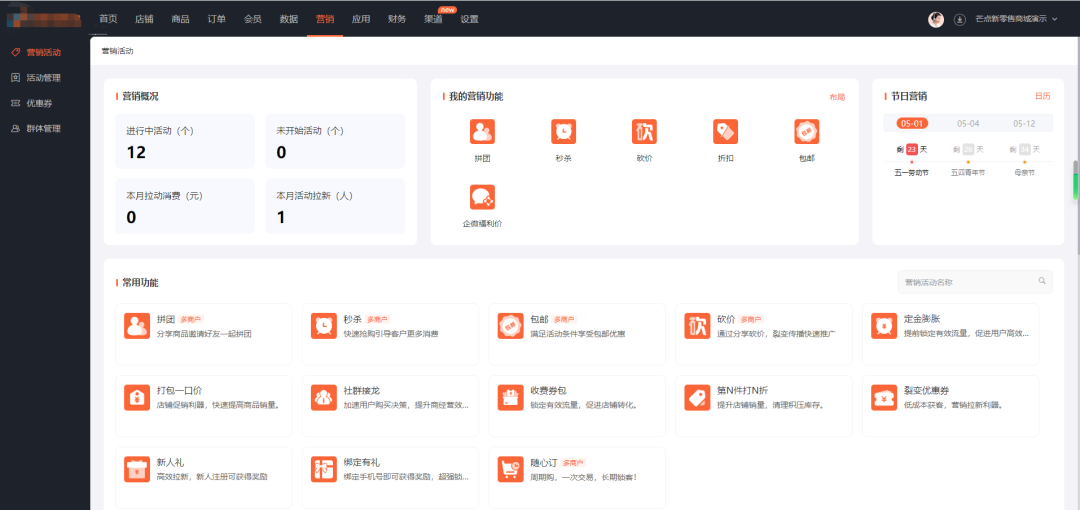
Task: Click the user avatar in the top bar
Action: coord(935,19)
